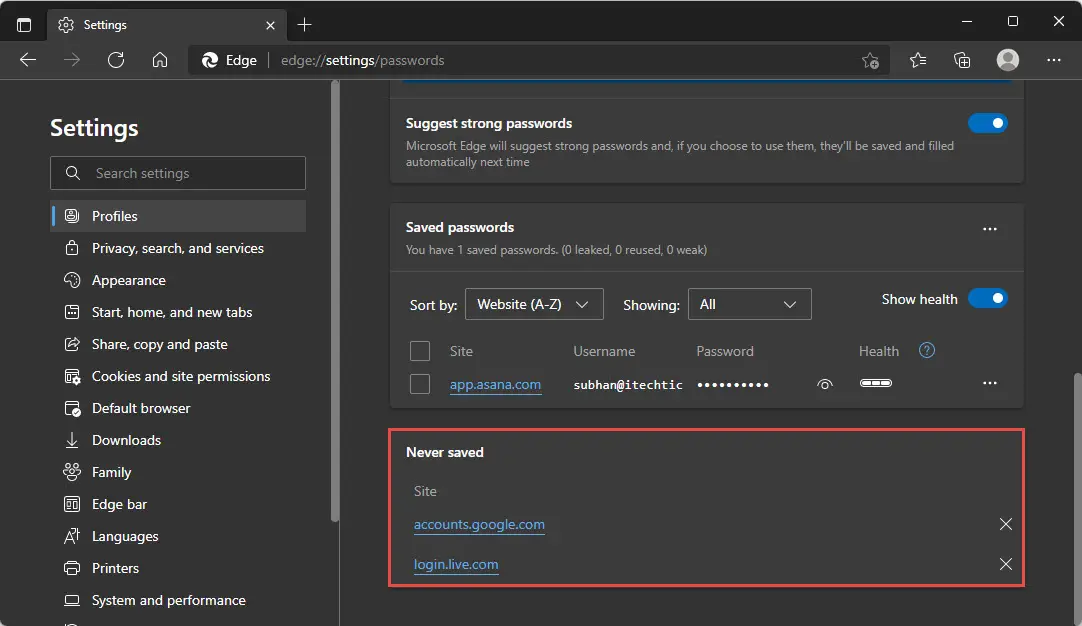
Task: Open Printers settings section
Action: (178, 568)
